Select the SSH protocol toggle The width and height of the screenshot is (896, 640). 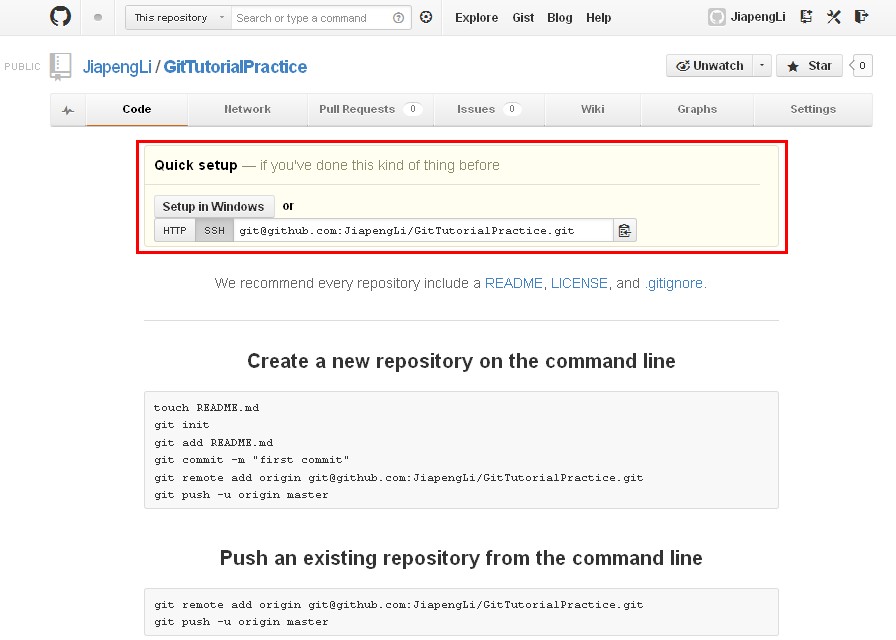214,230
